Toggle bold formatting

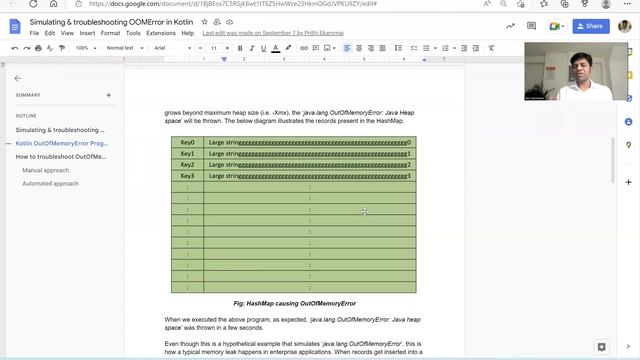240,48
